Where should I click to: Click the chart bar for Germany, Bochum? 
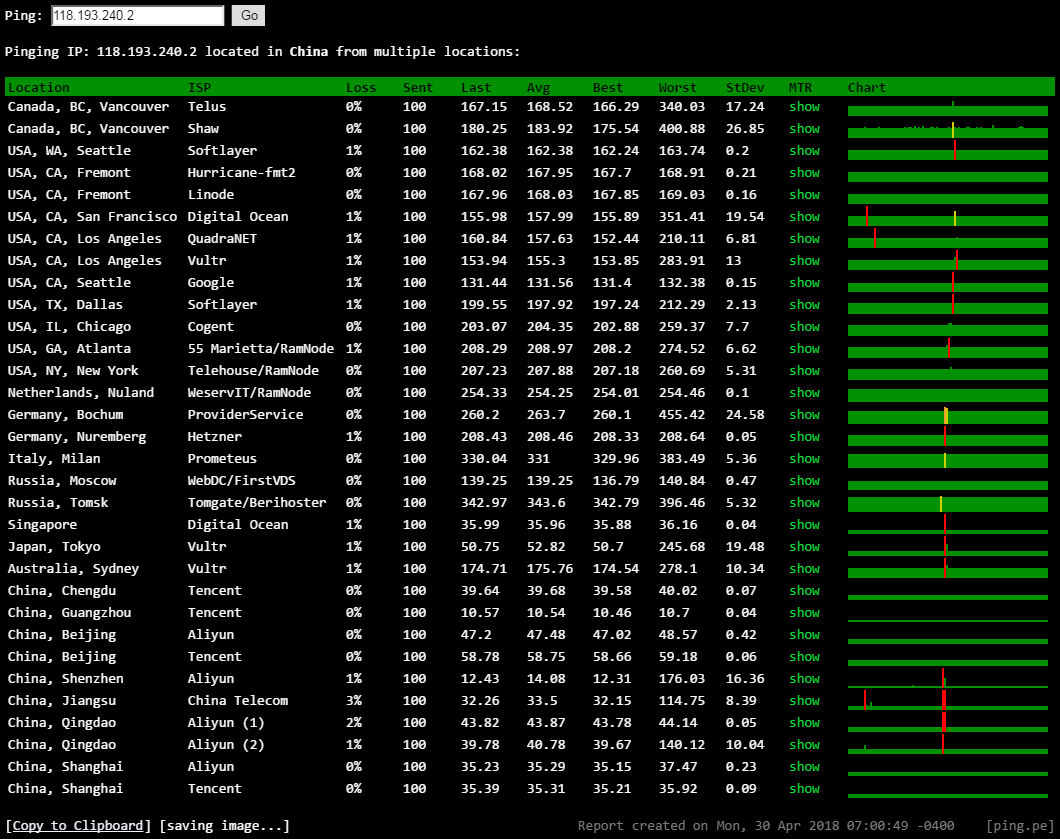click(947, 416)
